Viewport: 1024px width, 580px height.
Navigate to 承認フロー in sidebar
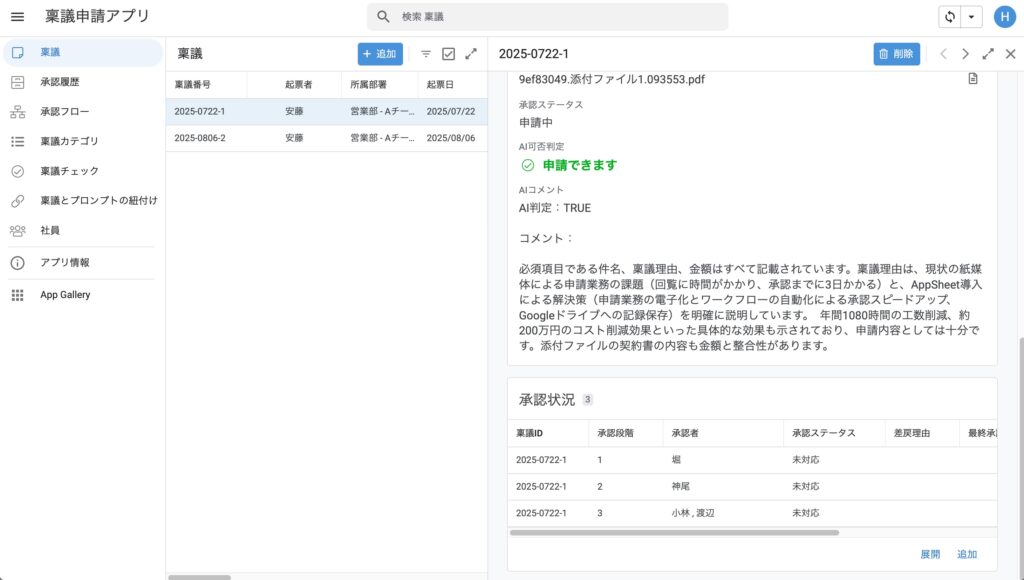click(x=64, y=112)
